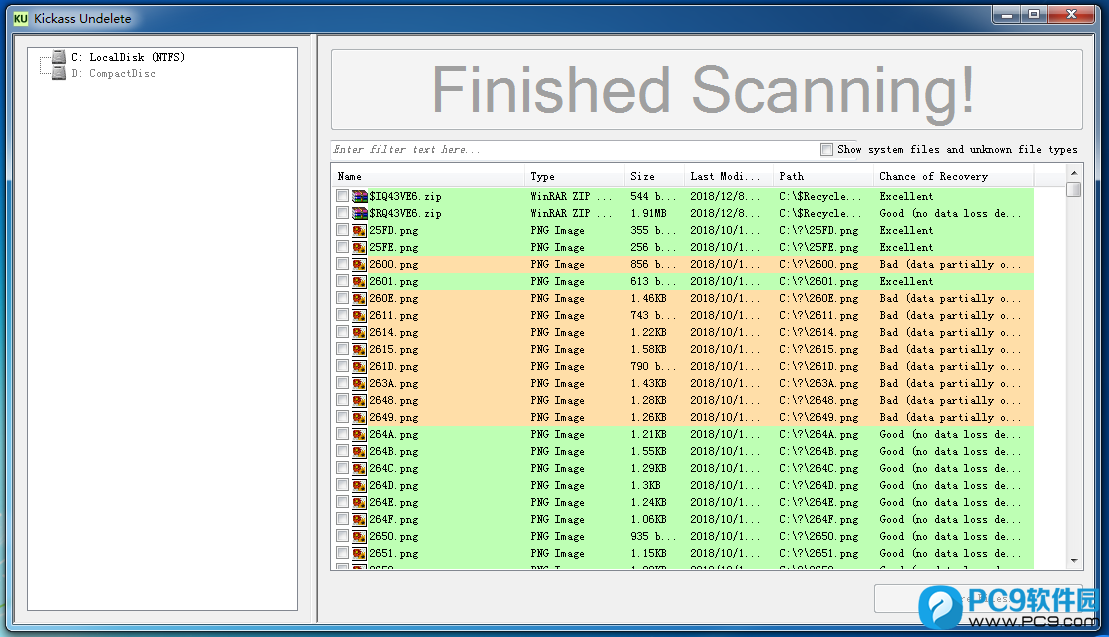The height and width of the screenshot is (637, 1109).
Task: Click the PNG icon of 2649.png
Action: (360, 417)
